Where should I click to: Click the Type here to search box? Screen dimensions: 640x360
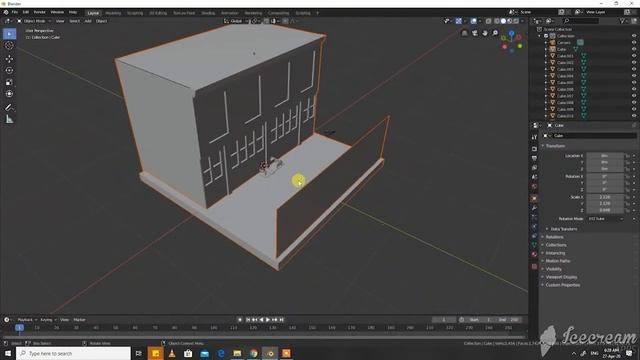74,353
